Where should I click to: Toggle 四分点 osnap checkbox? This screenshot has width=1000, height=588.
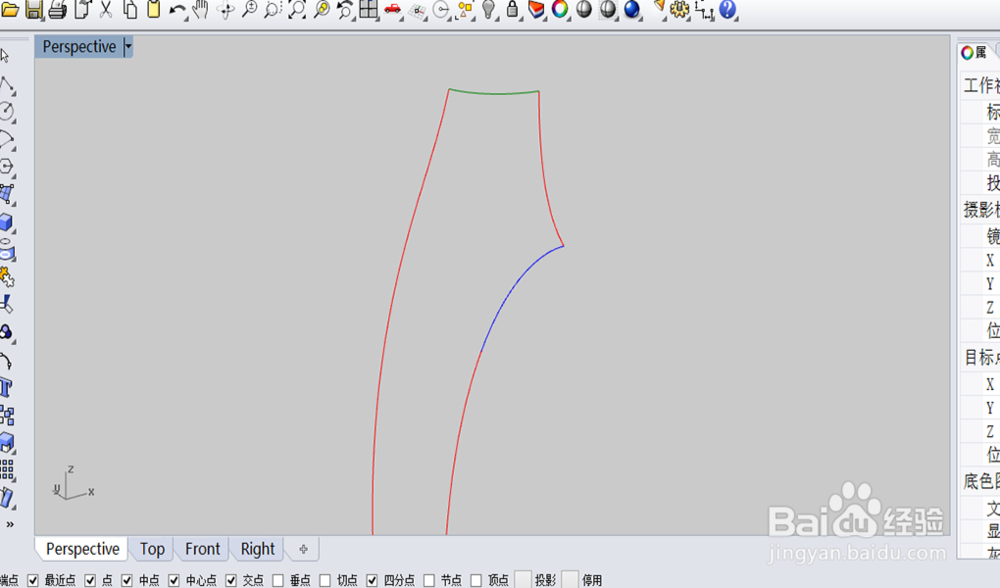pyautogui.click(x=372, y=580)
